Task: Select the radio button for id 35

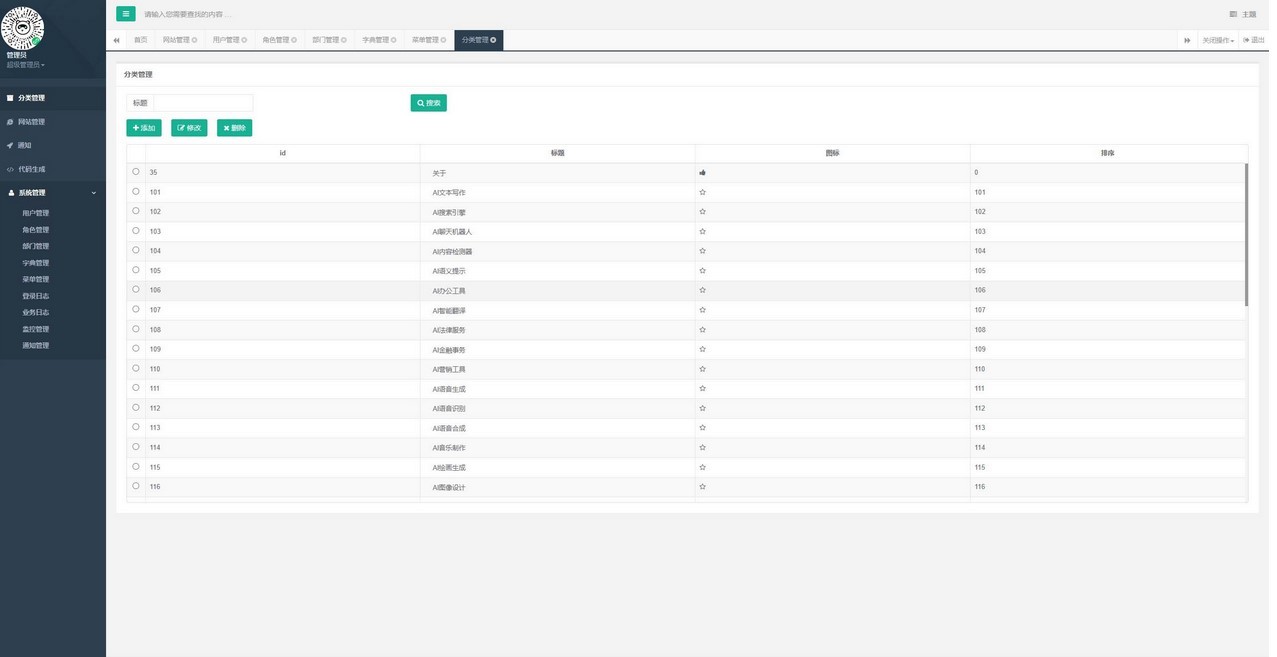Action: click(136, 172)
